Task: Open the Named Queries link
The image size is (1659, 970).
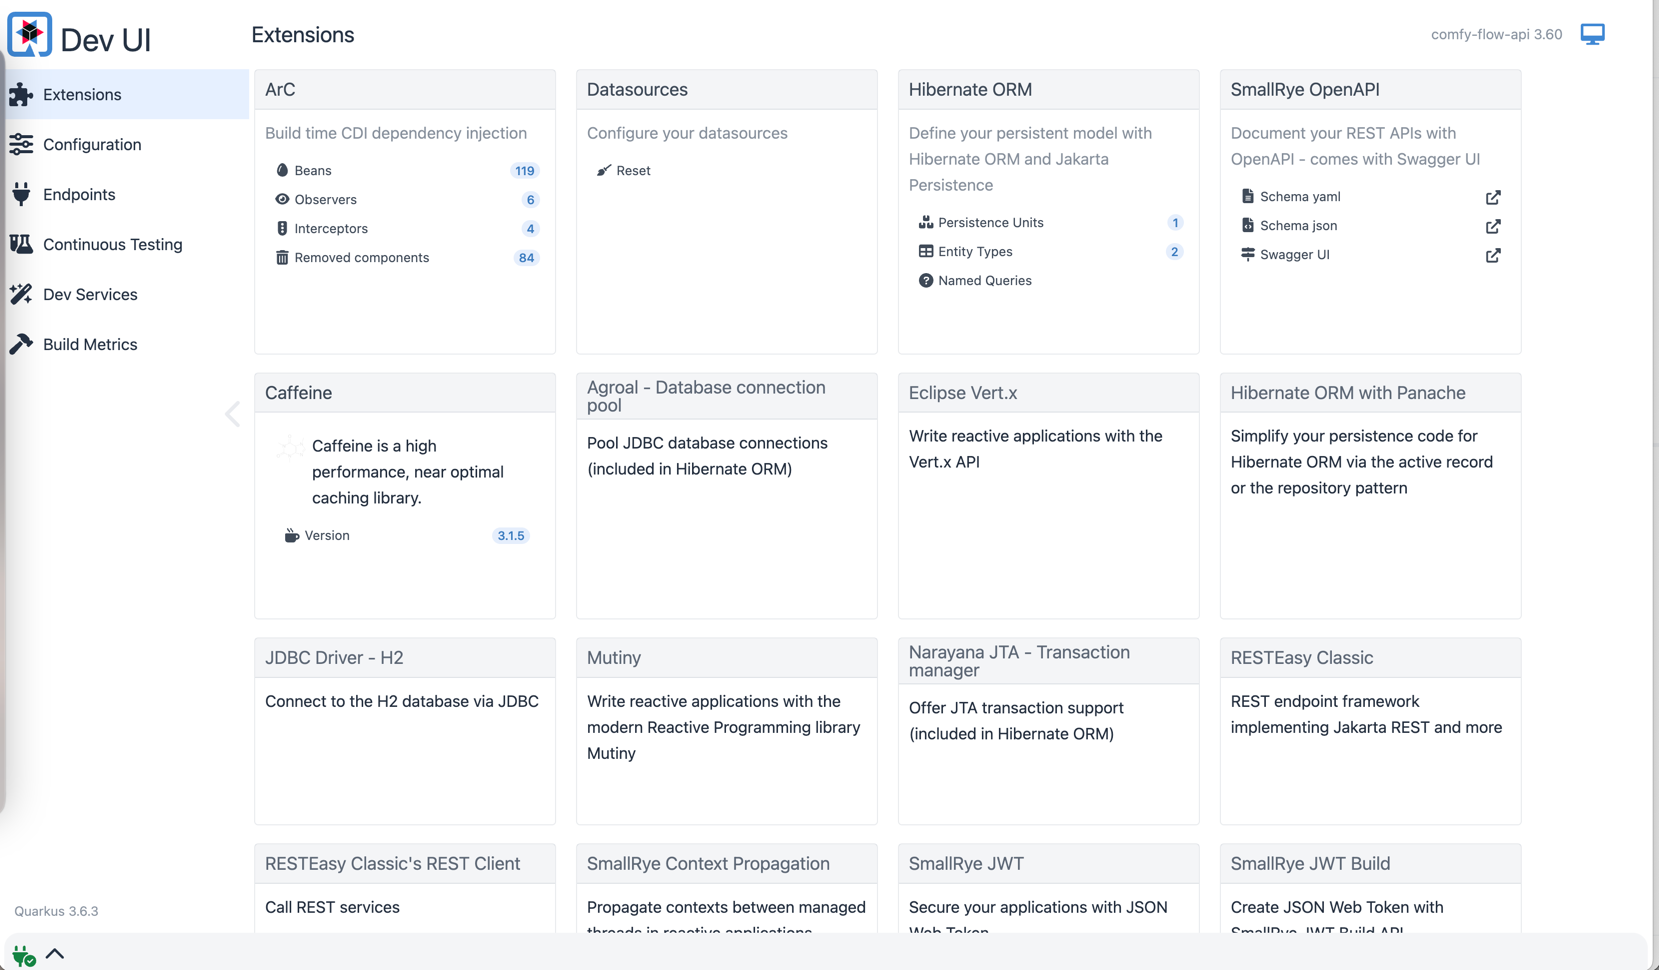Action: 984,281
